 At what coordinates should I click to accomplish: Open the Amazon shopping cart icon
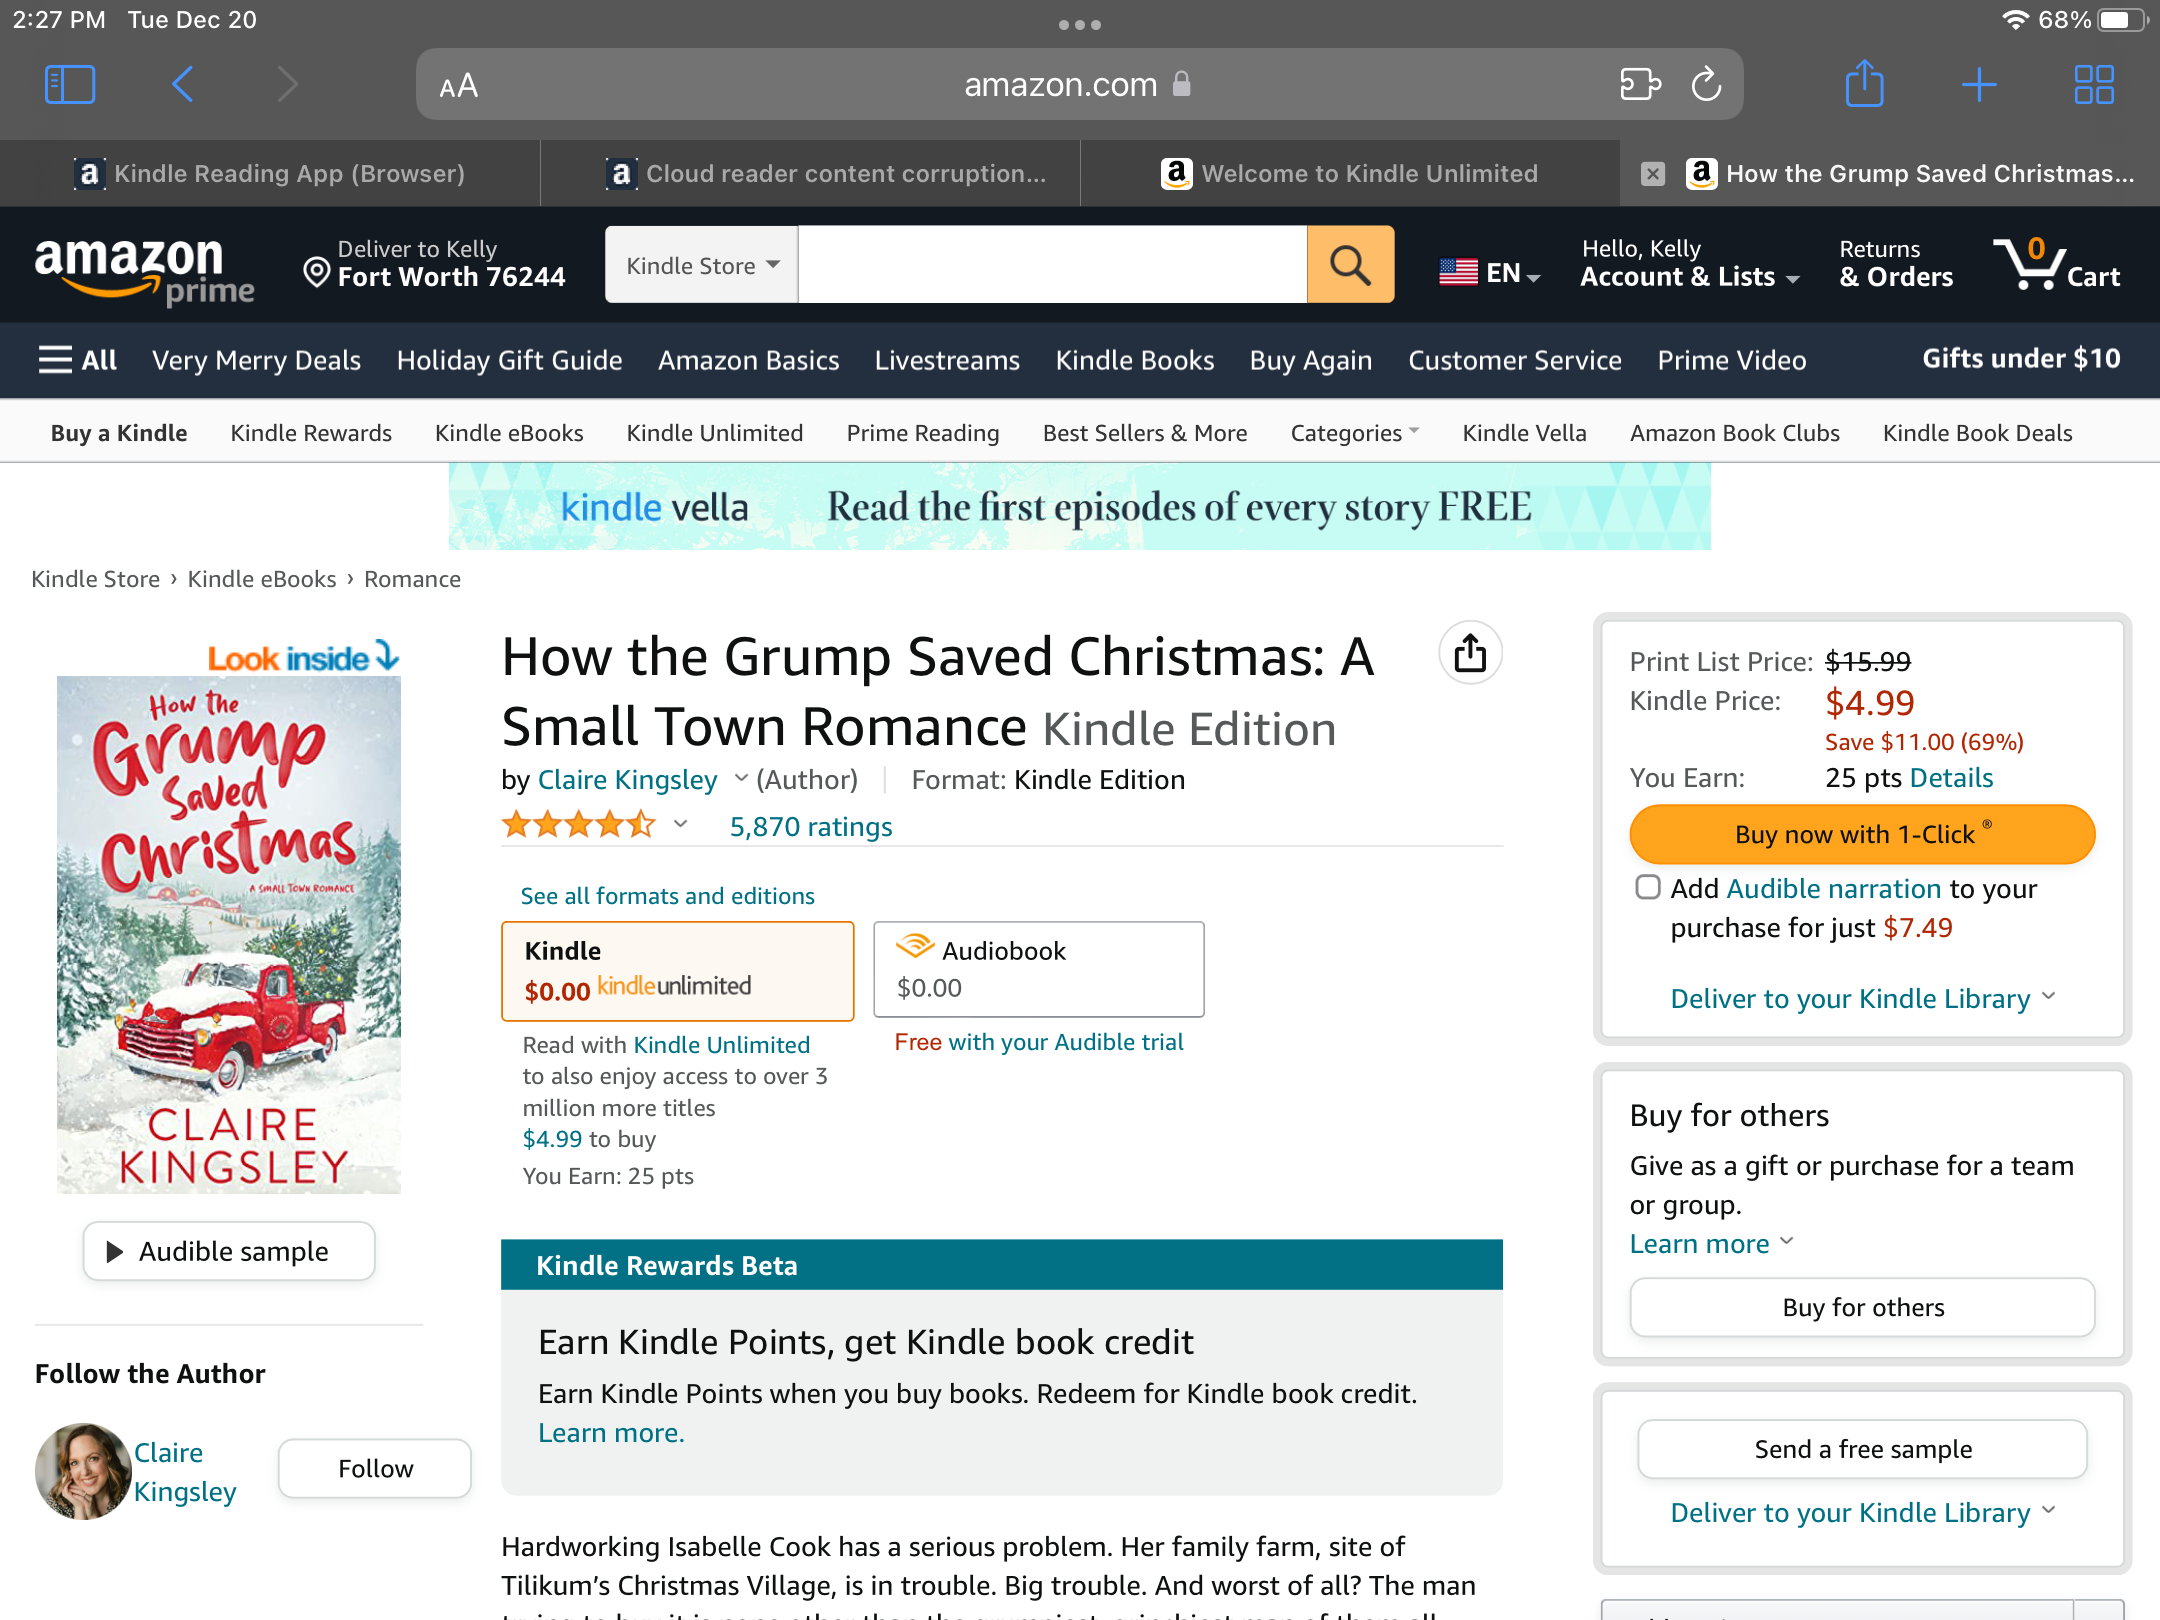[x=2041, y=265]
